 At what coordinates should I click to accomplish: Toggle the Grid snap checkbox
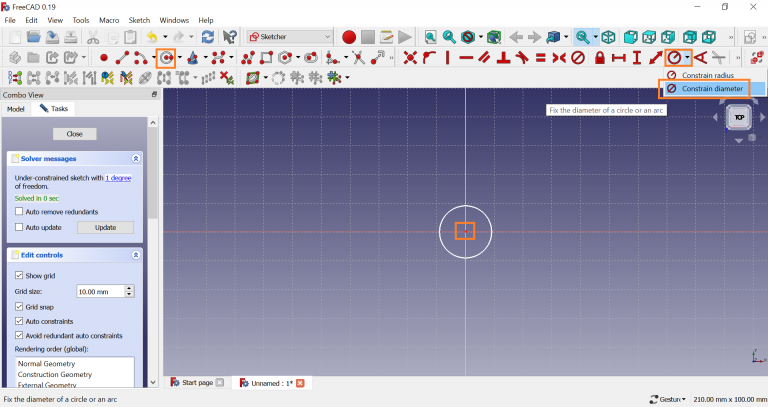(20, 306)
